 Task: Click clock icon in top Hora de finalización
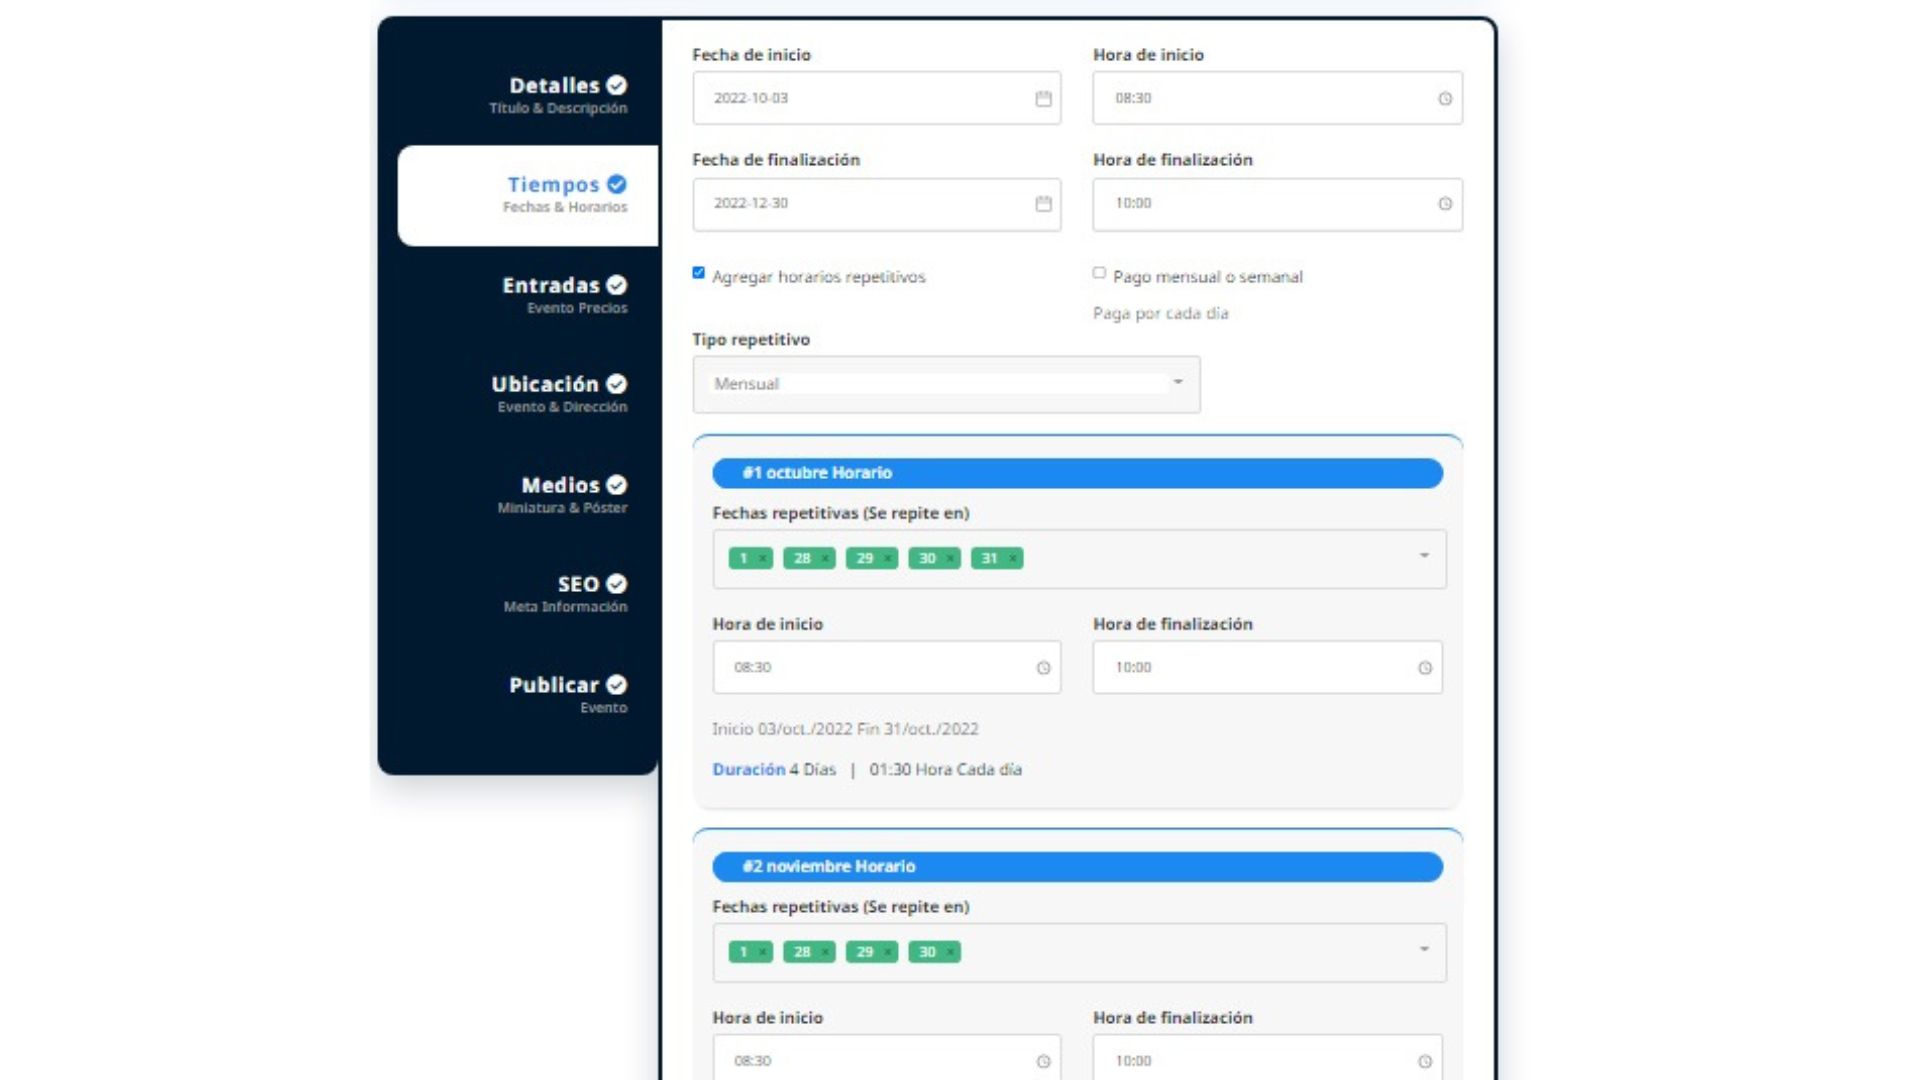coord(1444,204)
